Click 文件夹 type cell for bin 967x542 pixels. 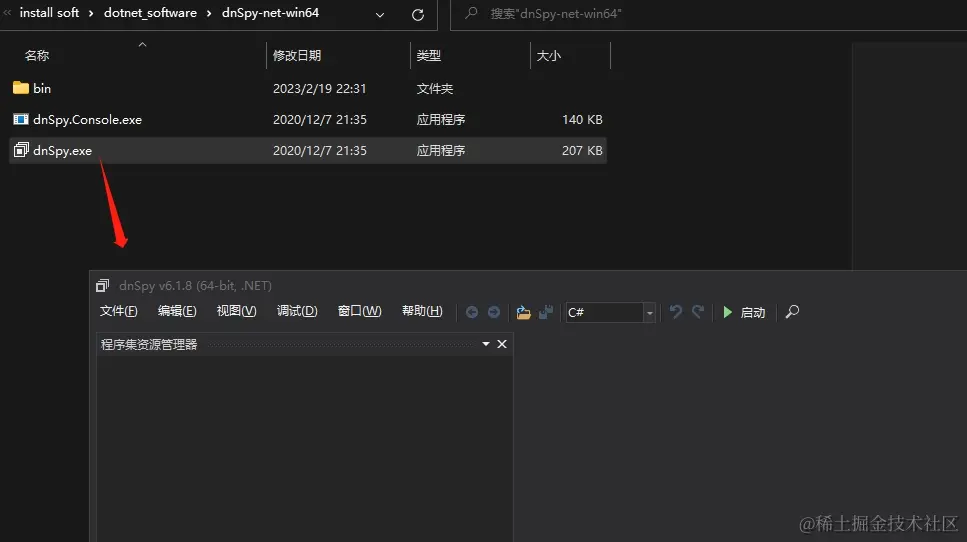click(435, 88)
